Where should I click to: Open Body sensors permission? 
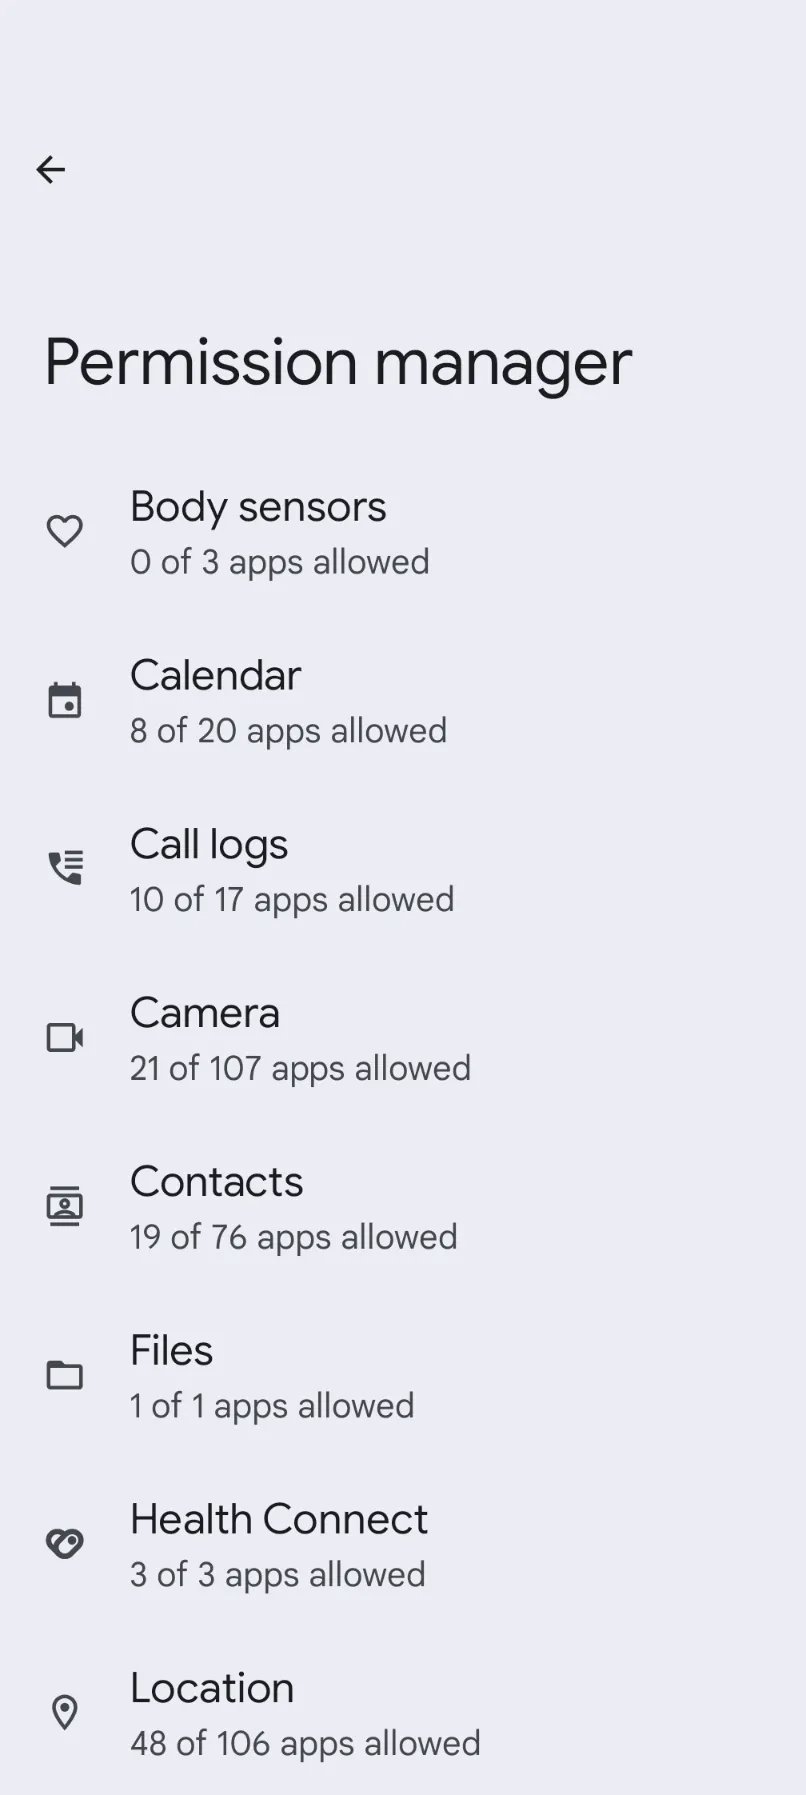point(258,507)
